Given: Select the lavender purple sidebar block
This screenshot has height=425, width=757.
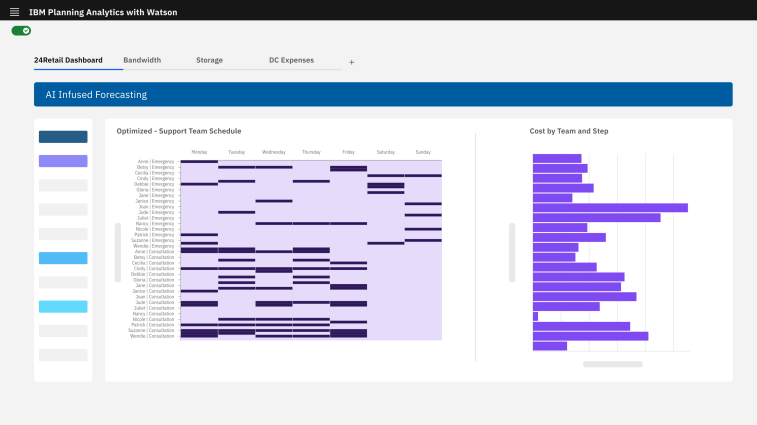Looking at the screenshot, I should [63, 161].
